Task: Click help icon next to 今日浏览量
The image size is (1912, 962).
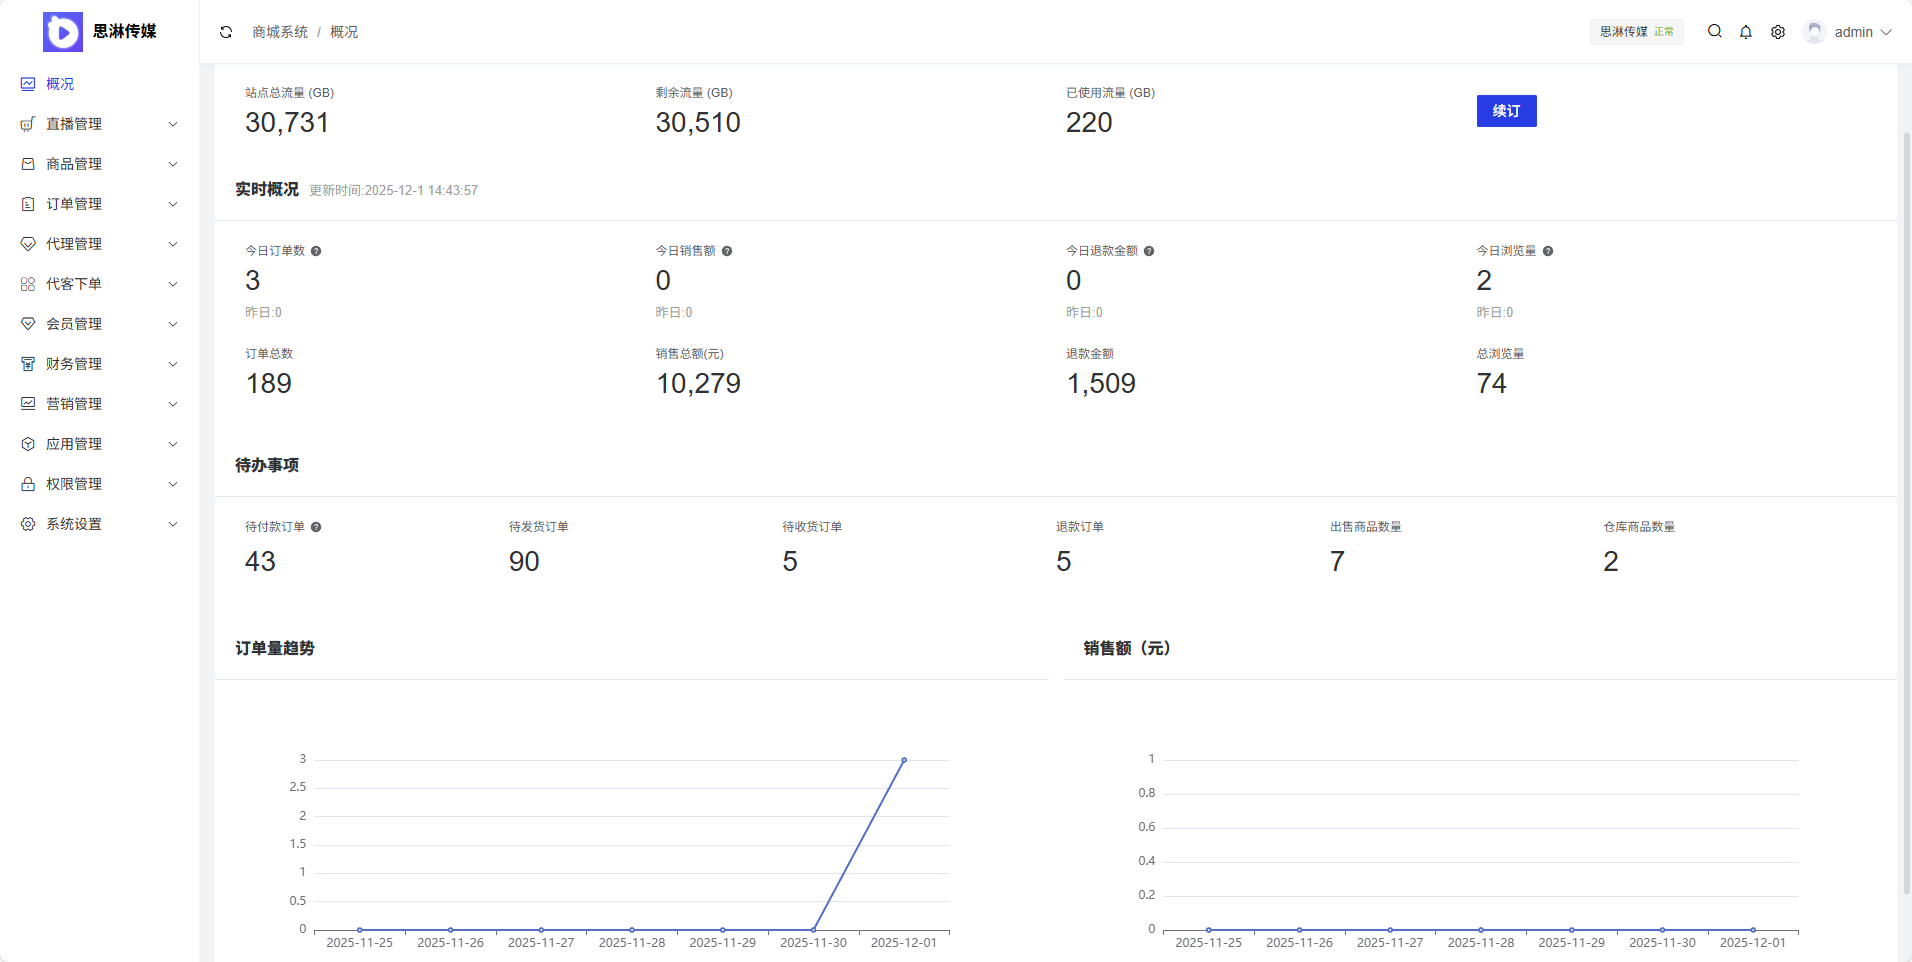Action: click(1548, 251)
